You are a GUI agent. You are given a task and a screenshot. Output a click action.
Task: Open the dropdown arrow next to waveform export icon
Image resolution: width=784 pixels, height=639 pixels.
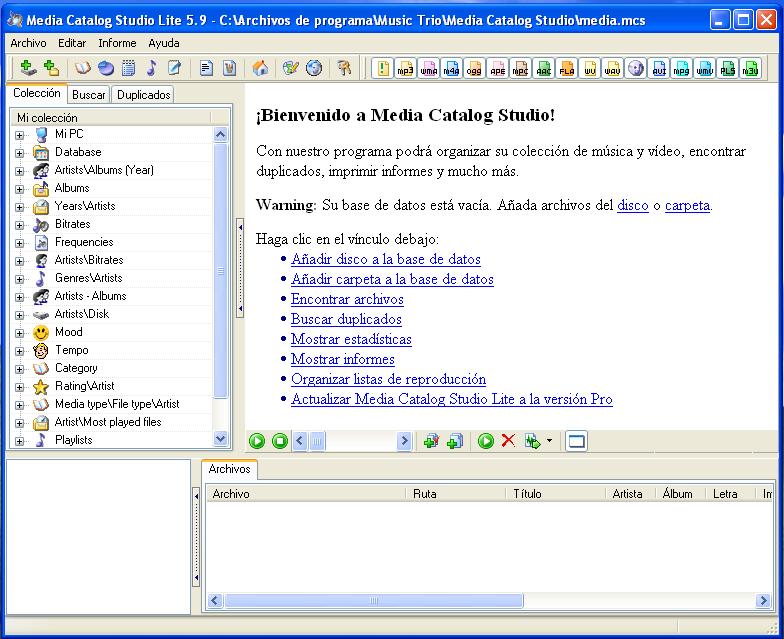(550, 440)
